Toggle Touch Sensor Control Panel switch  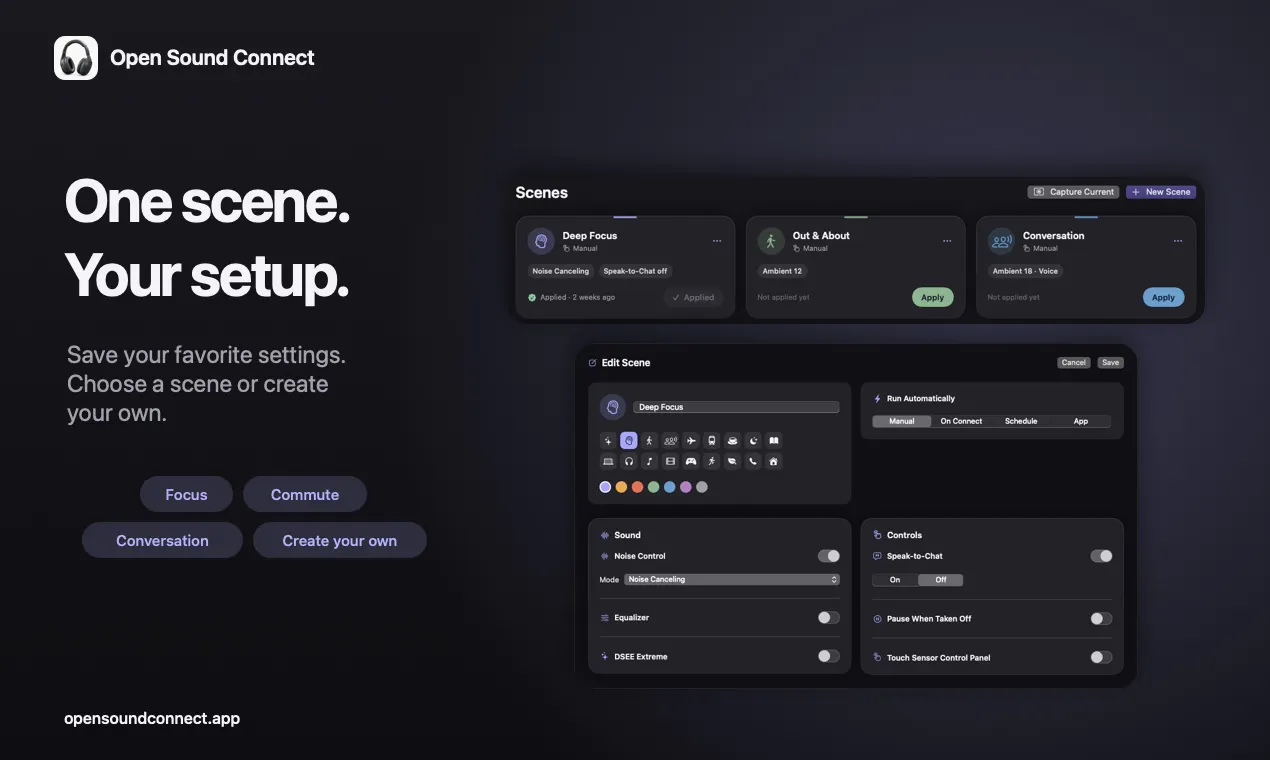pyautogui.click(x=1101, y=657)
